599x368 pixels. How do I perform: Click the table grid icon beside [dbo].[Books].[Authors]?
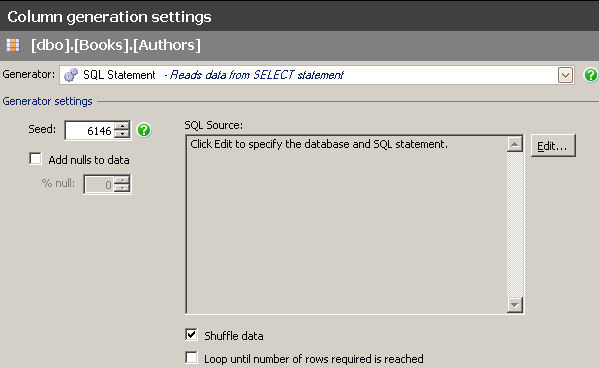(13, 45)
